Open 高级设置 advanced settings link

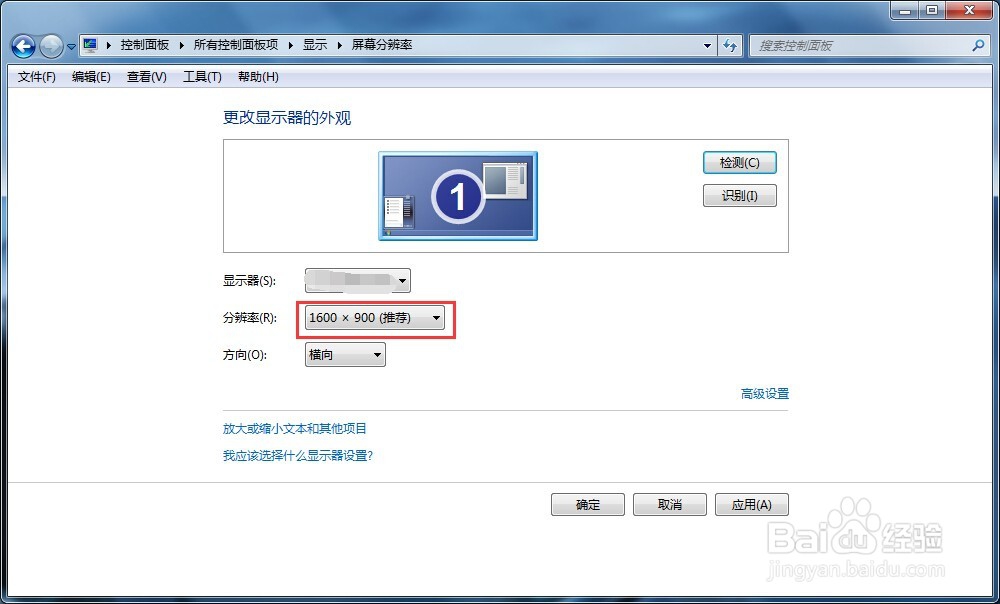click(764, 394)
